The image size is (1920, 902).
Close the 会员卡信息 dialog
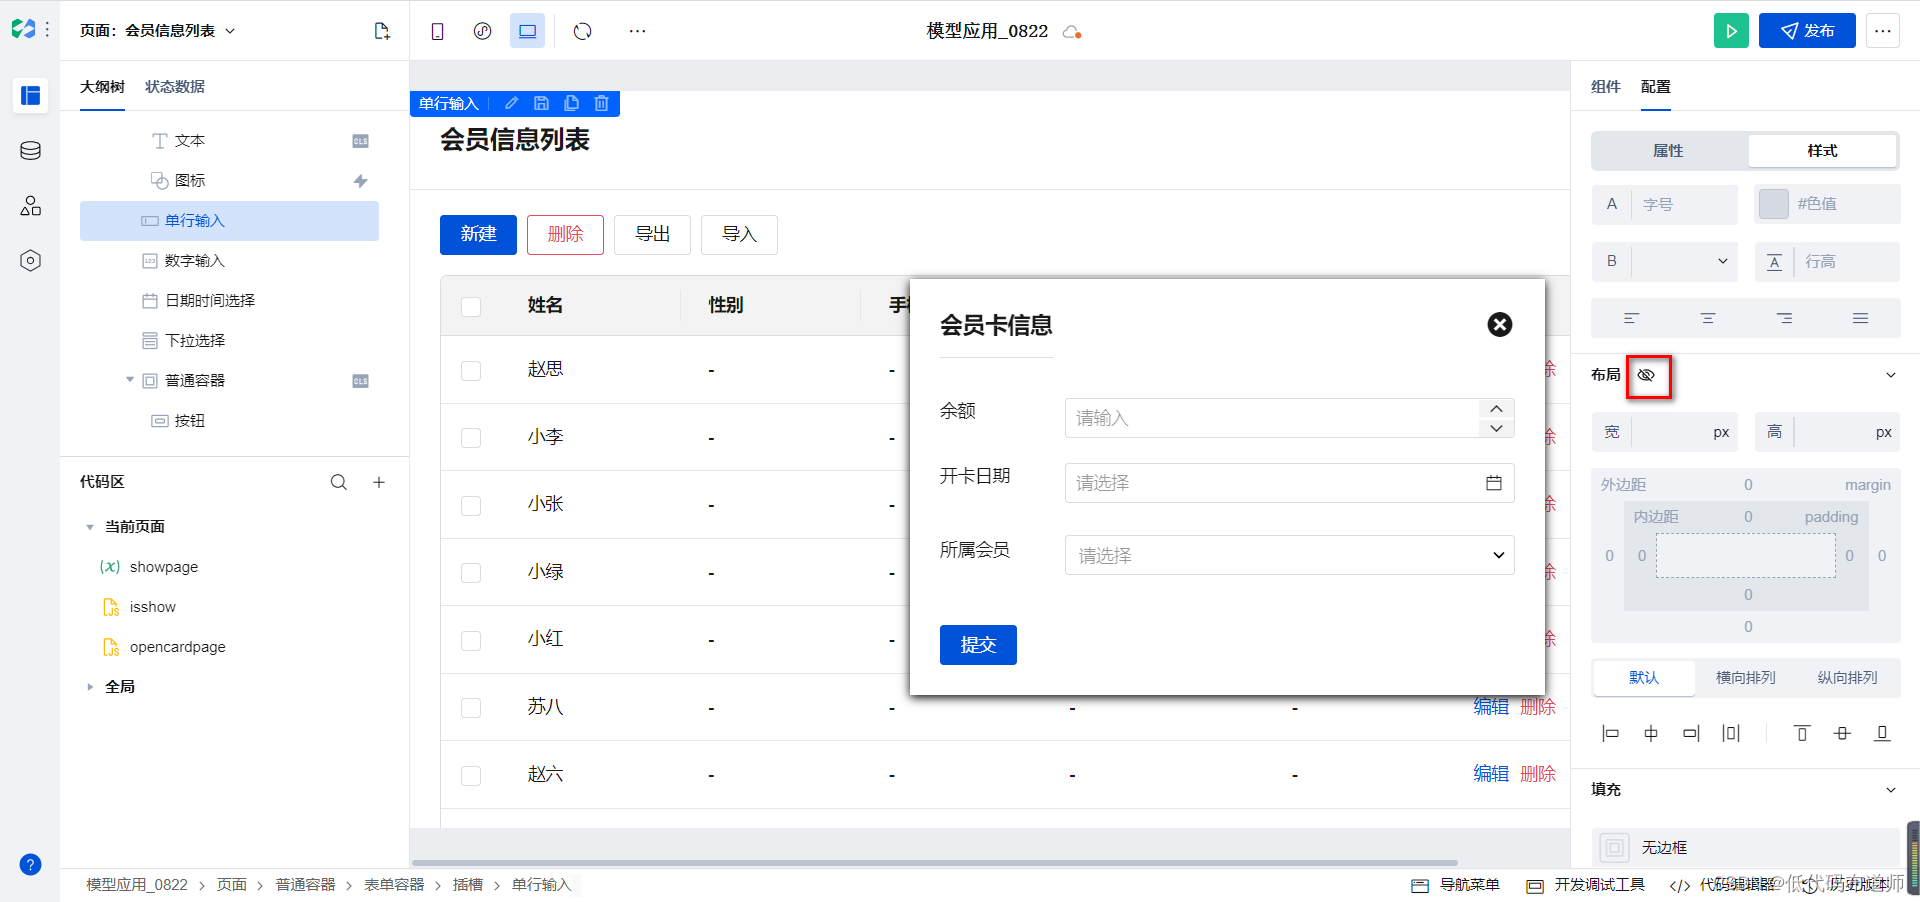[1499, 324]
